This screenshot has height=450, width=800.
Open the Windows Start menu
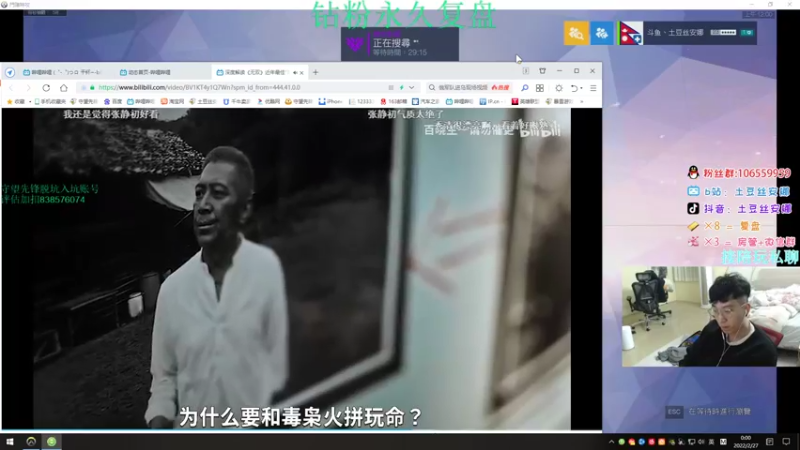pyautogui.click(x=10, y=442)
